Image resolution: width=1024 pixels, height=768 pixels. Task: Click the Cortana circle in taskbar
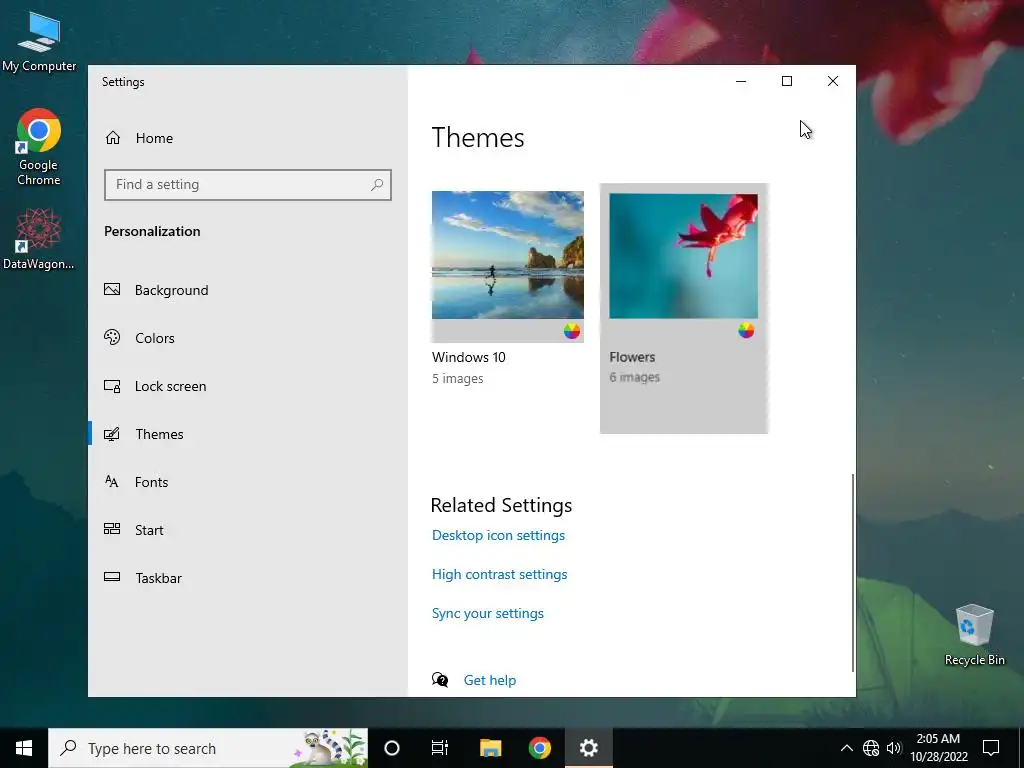pos(392,748)
